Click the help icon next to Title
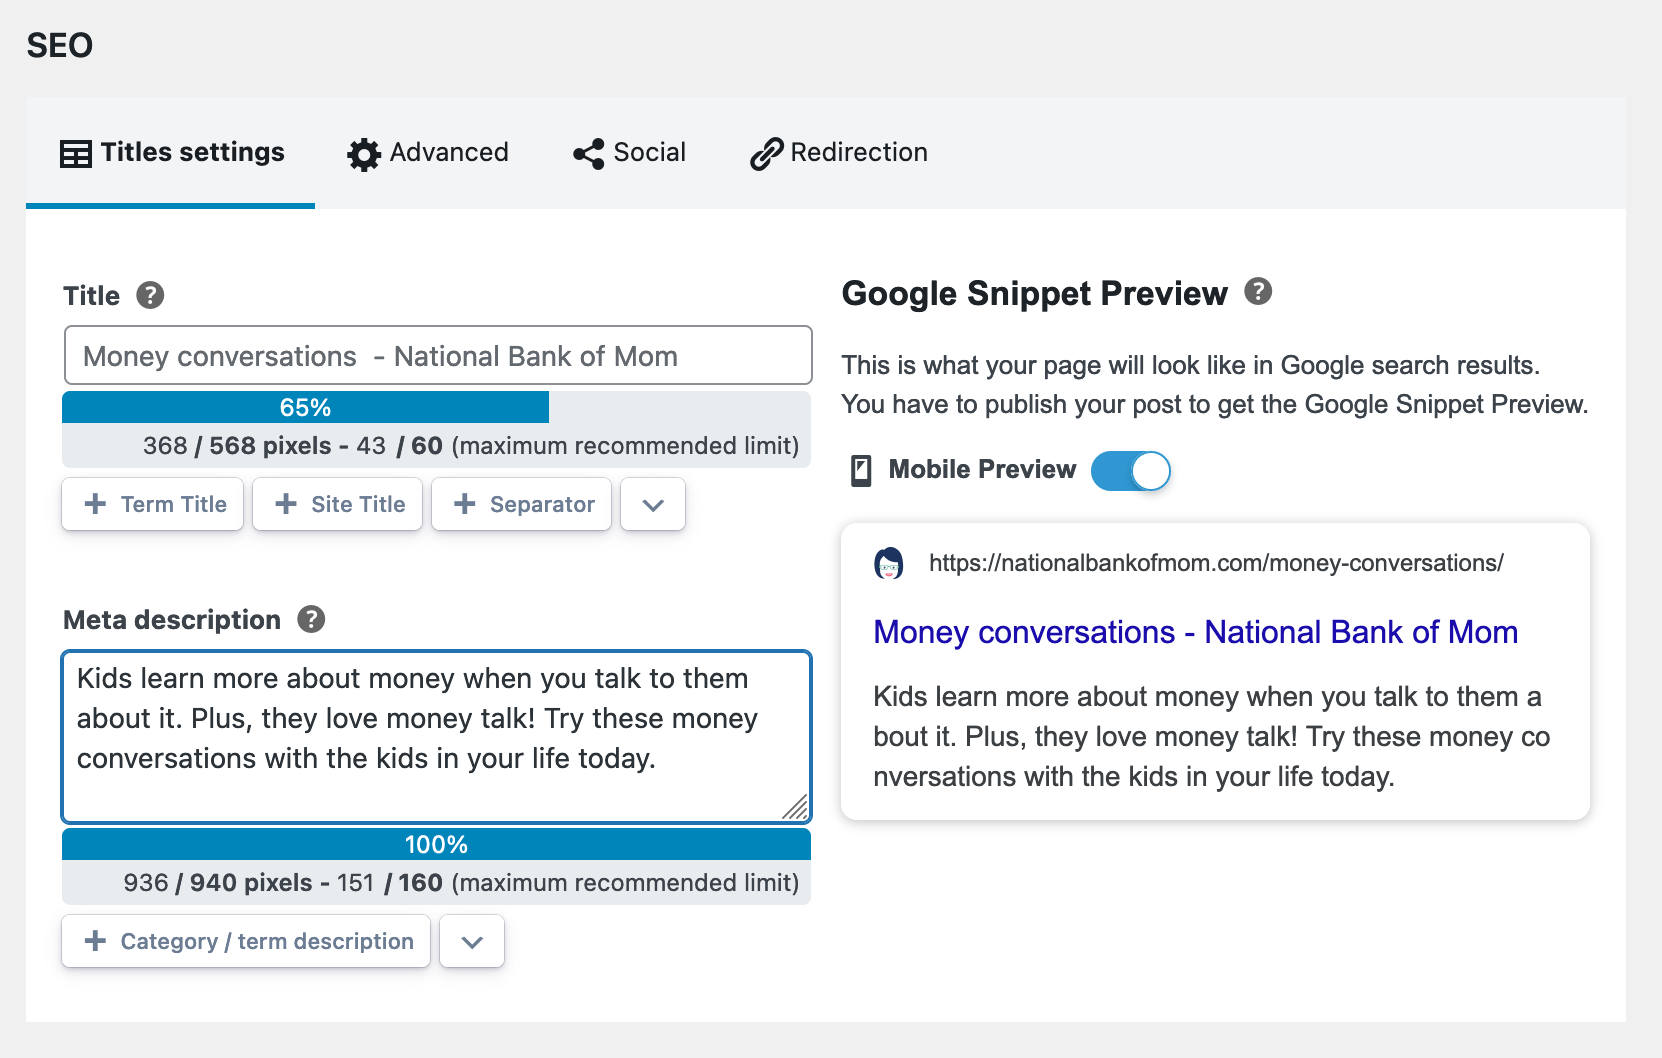 [150, 296]
